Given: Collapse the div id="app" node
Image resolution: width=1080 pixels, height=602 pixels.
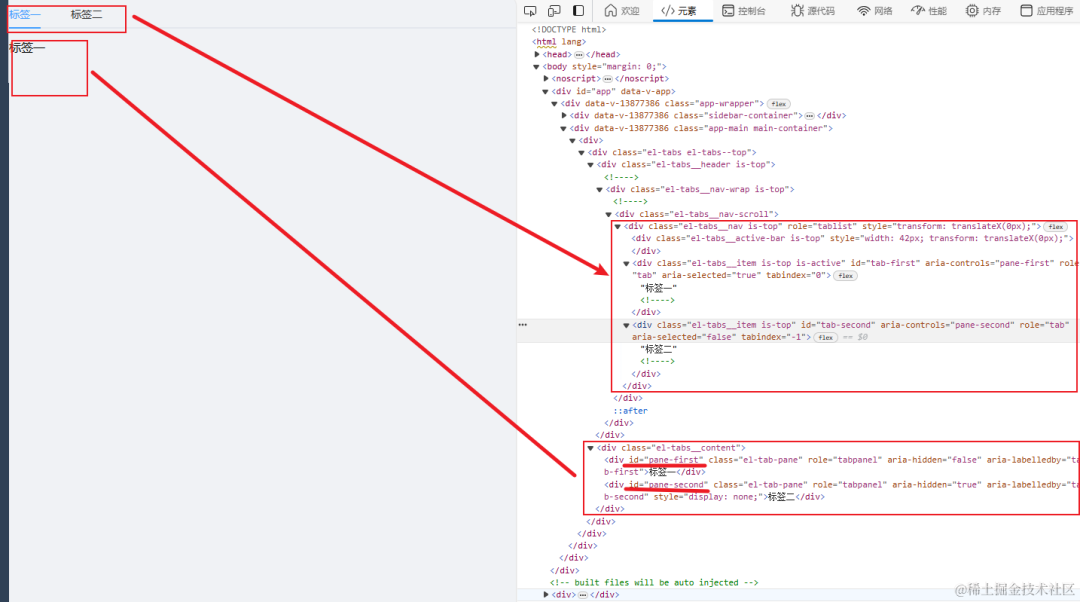Looking at the screenshot, I should tap(546, 91).
